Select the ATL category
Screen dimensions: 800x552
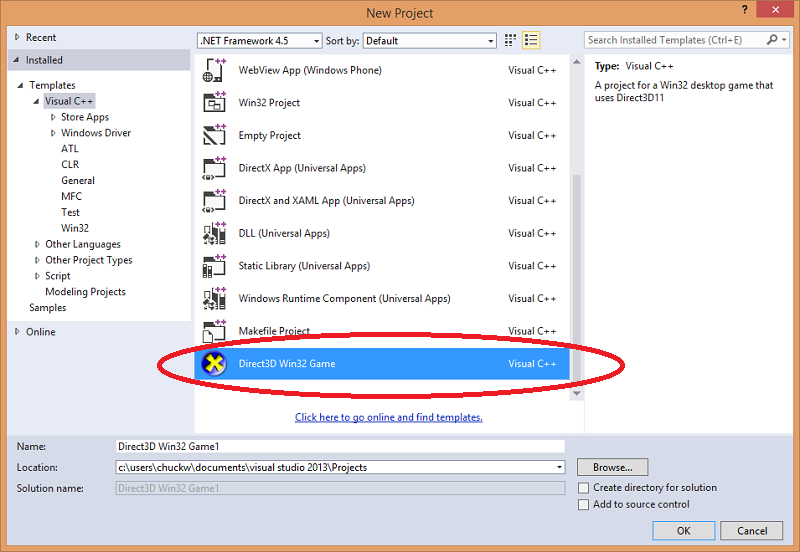point(70,148)
